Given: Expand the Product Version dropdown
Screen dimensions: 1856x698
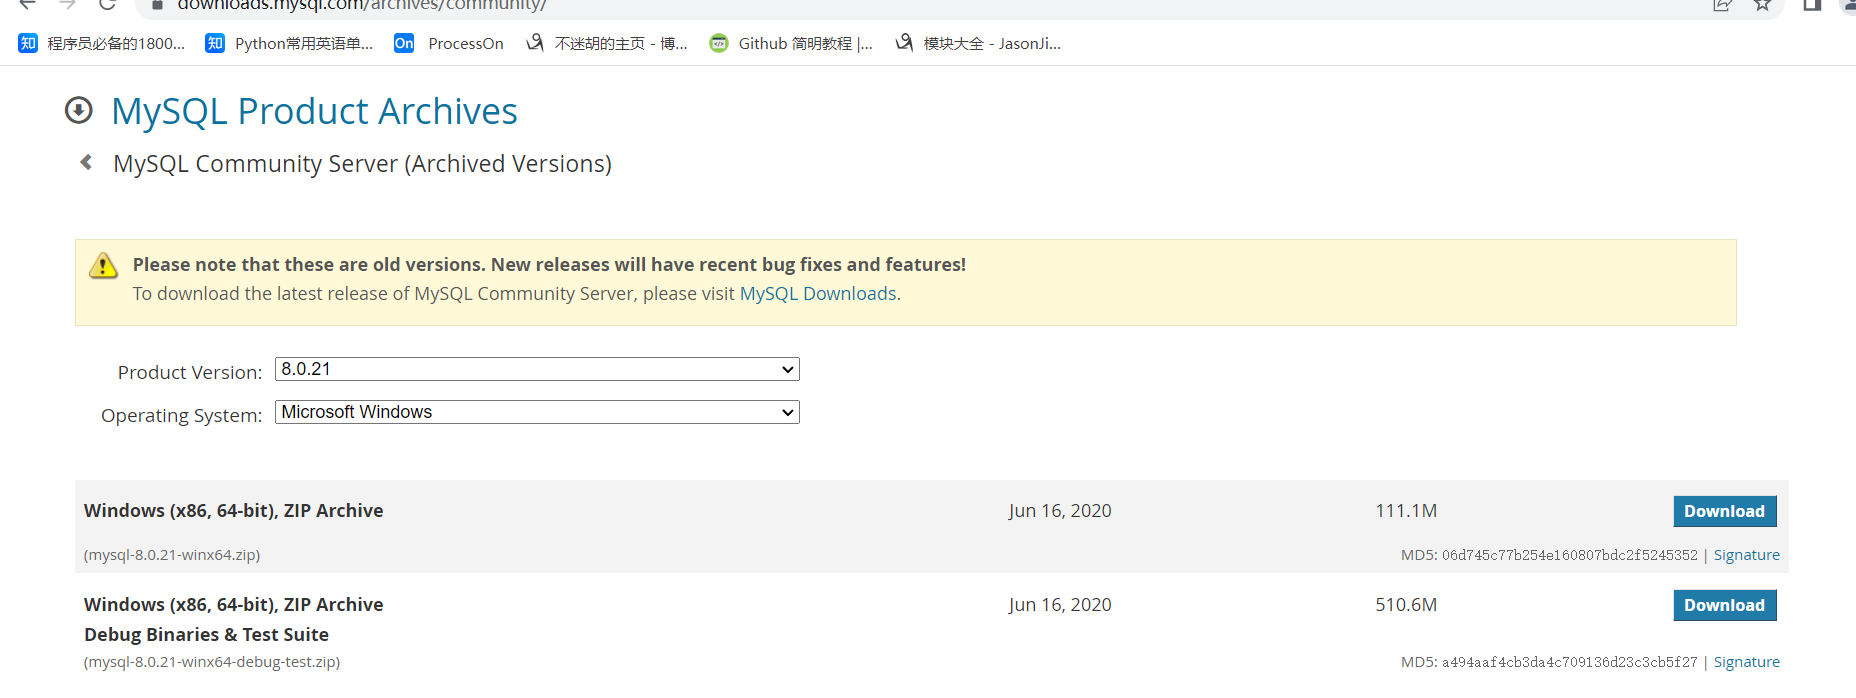Looking at the screenshot, I should (537, 369).
